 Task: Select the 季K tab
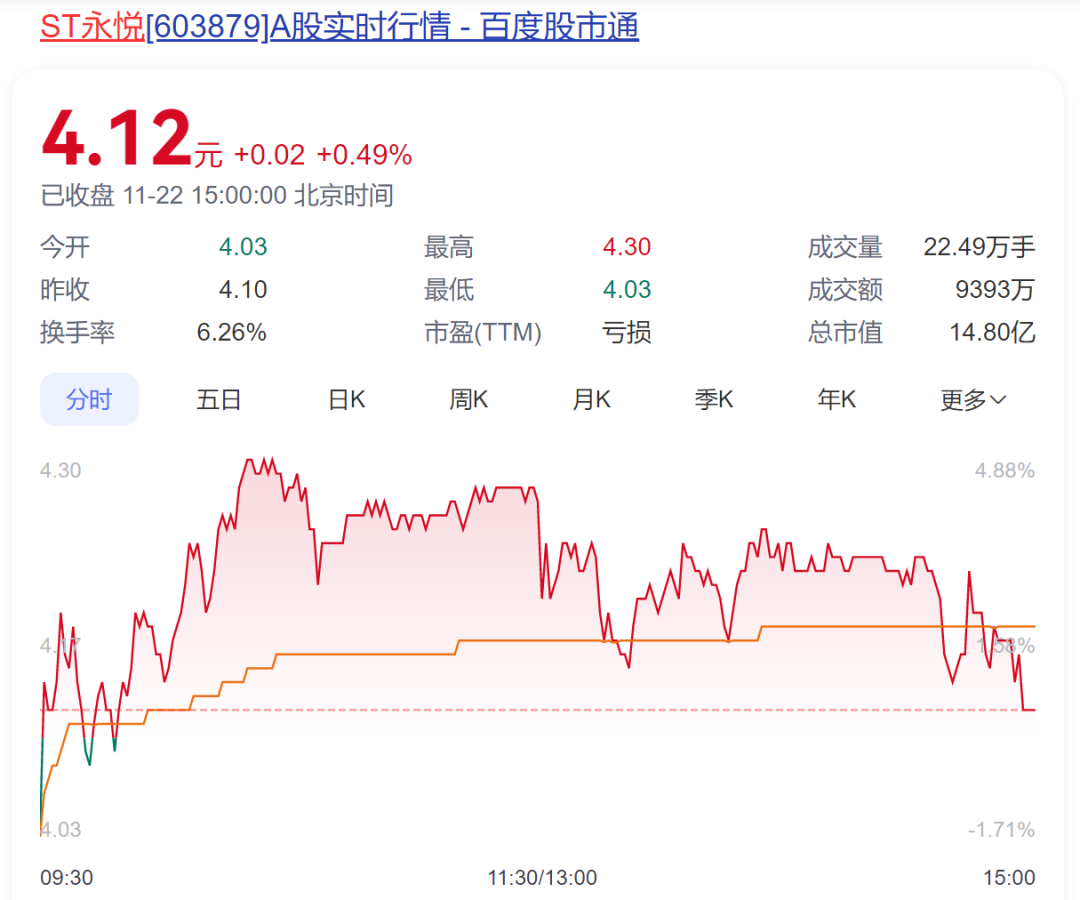tap(714, 400)
